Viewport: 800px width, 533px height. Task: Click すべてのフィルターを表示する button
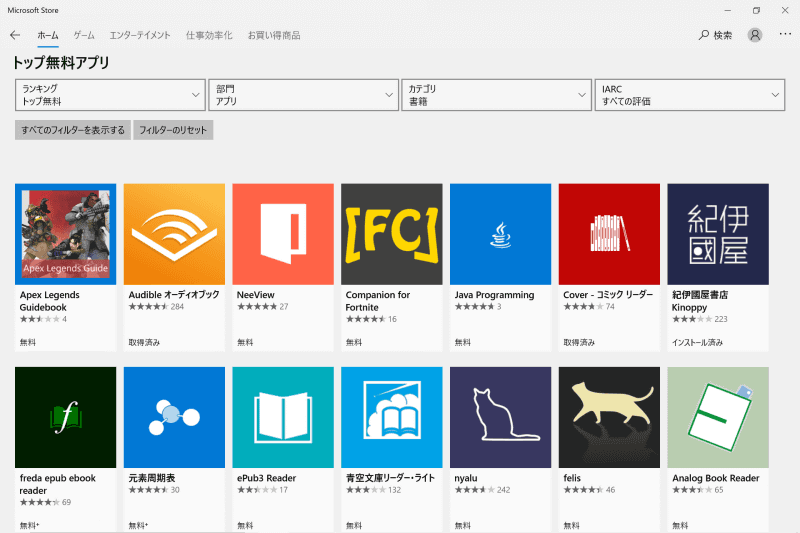(73, 130)
